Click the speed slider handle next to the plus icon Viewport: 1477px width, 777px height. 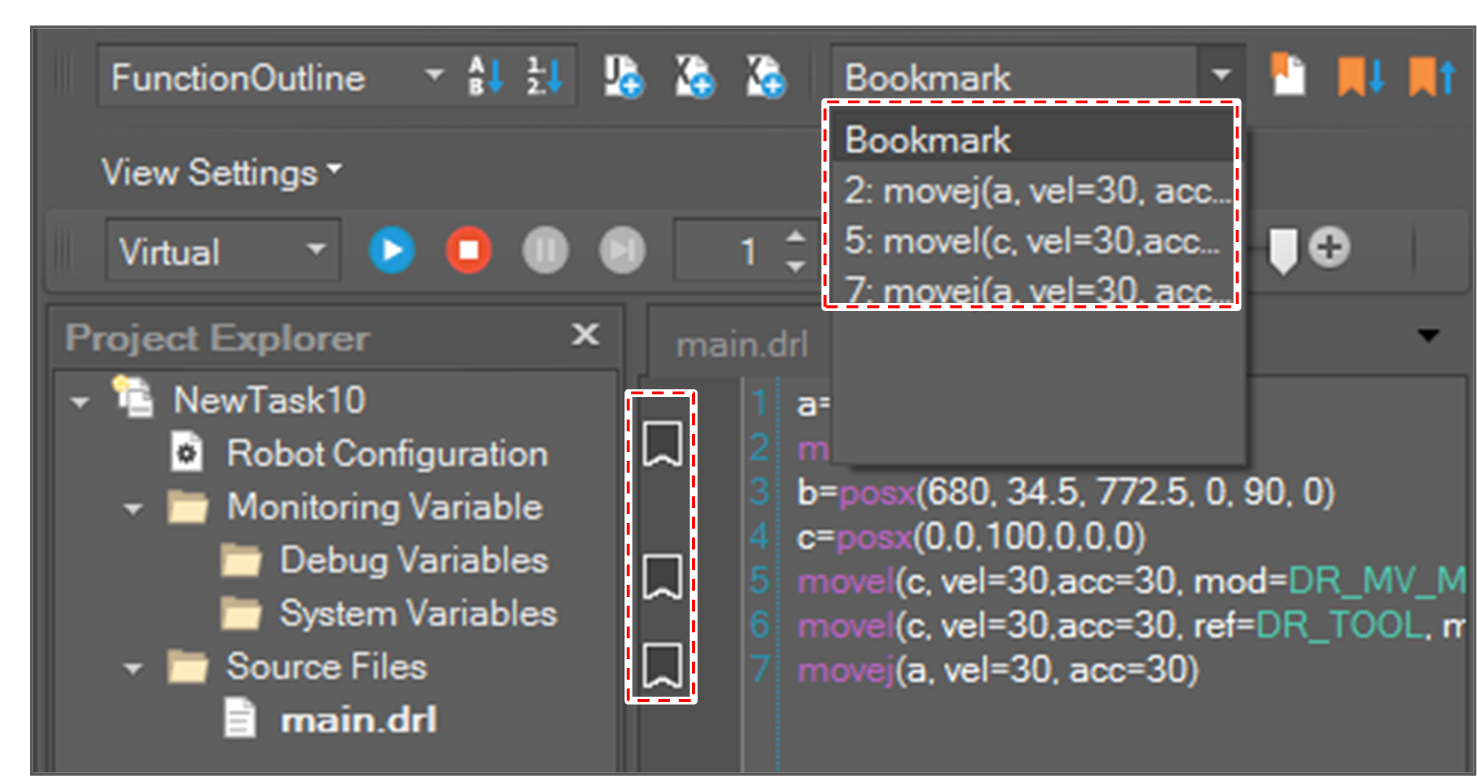[x=1283, y=250]
